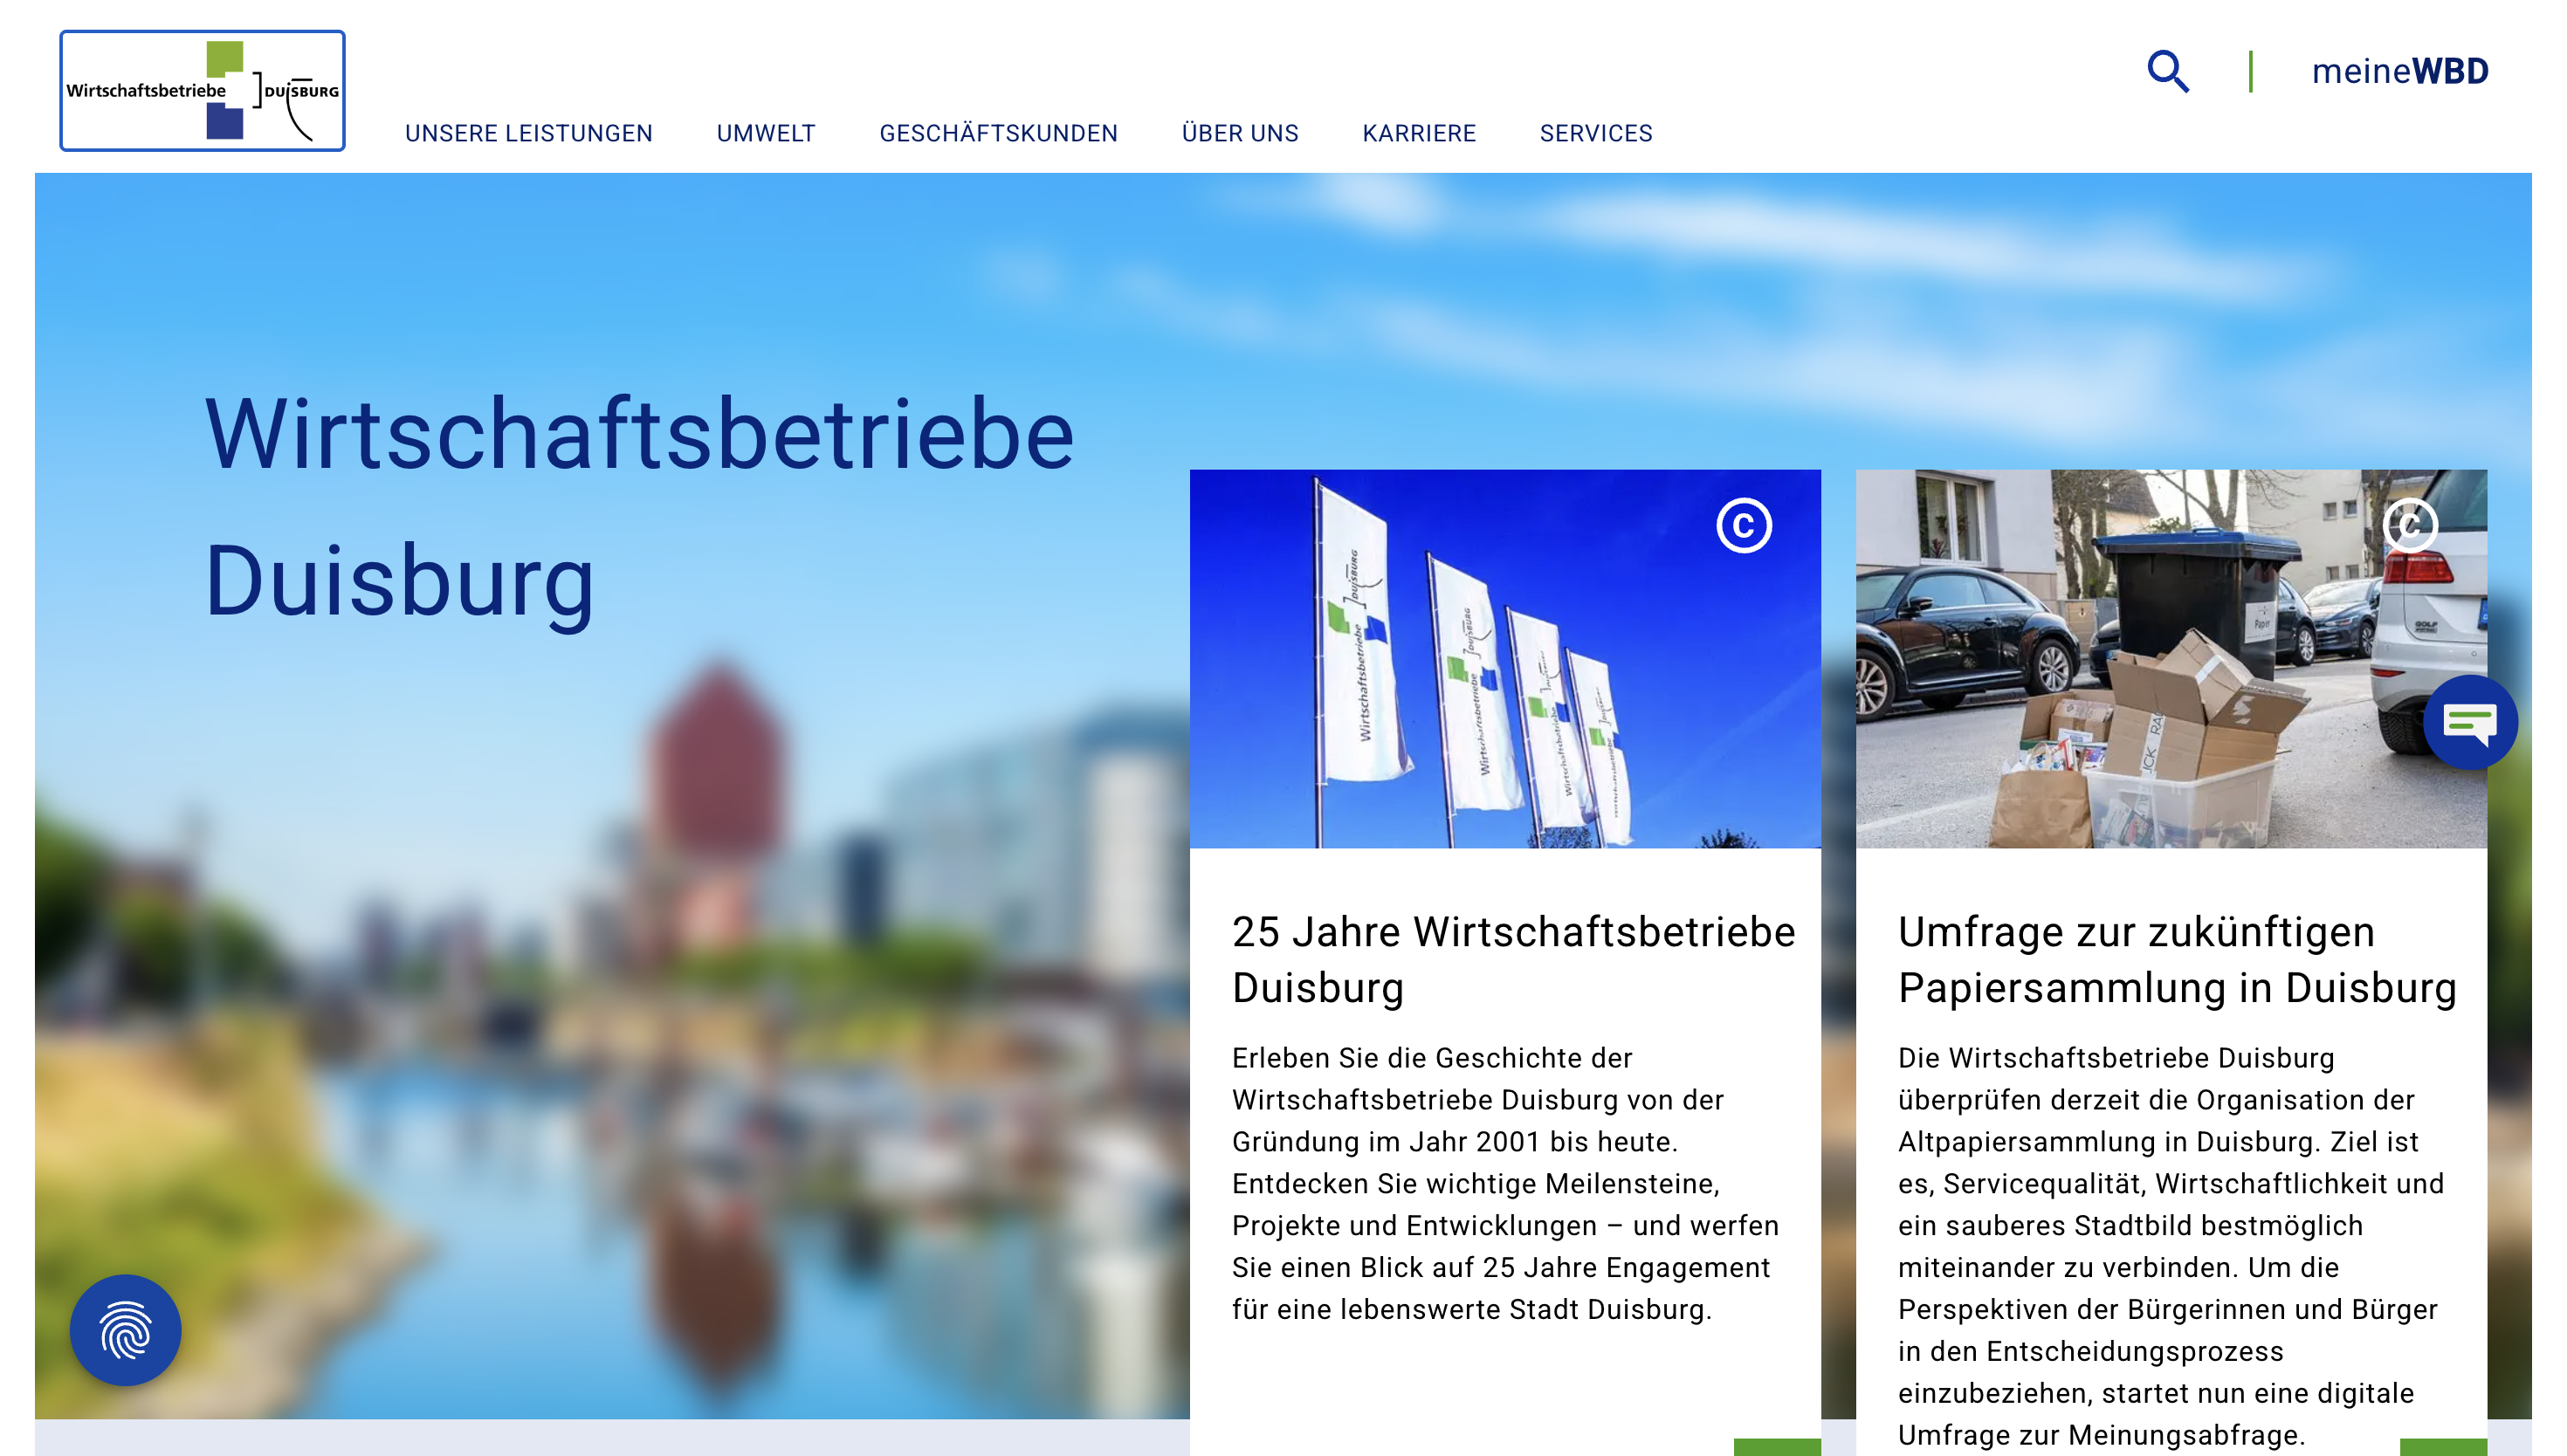This screenshot has height=1456, width=2567.
Task: Open 'Umfrage zur zukünftigen Papiersammlung' headline
Action: coord(2176,959)
